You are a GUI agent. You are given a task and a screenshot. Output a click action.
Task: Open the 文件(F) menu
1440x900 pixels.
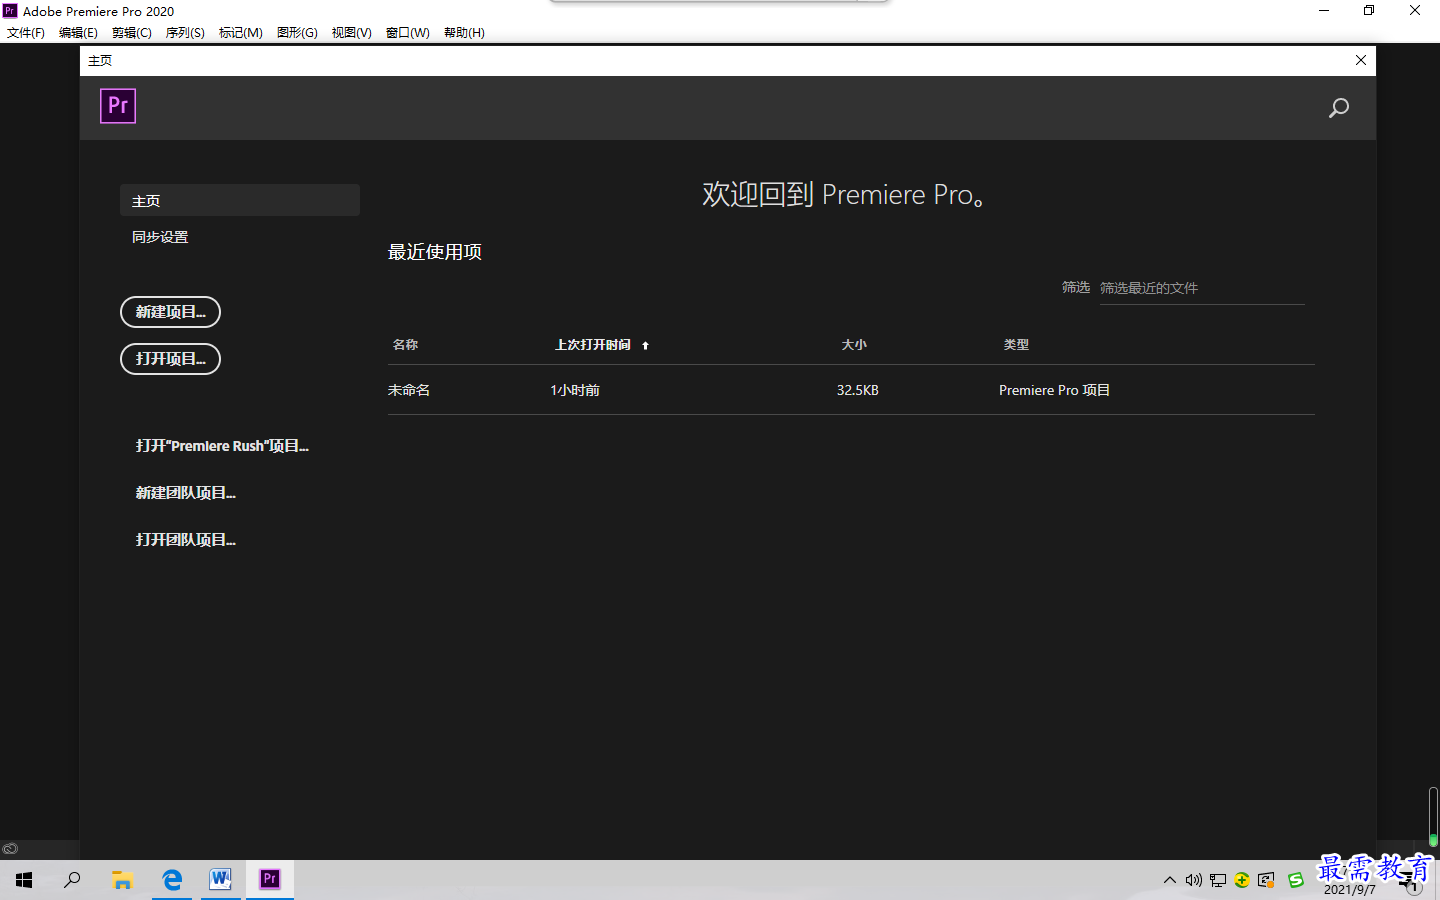tap(26, 33)
